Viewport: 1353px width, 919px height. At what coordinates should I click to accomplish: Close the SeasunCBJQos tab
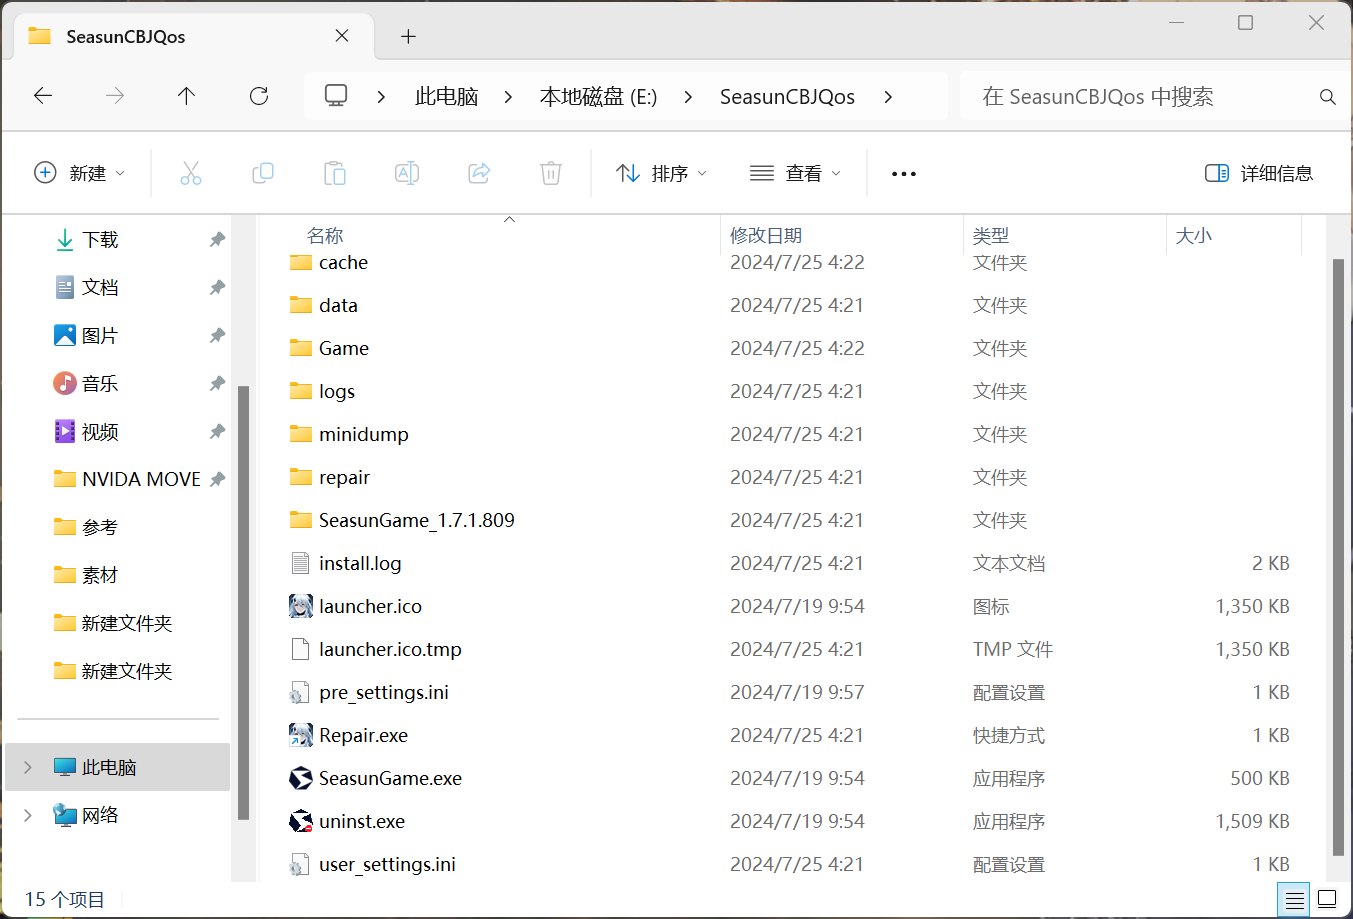(342, 36)
